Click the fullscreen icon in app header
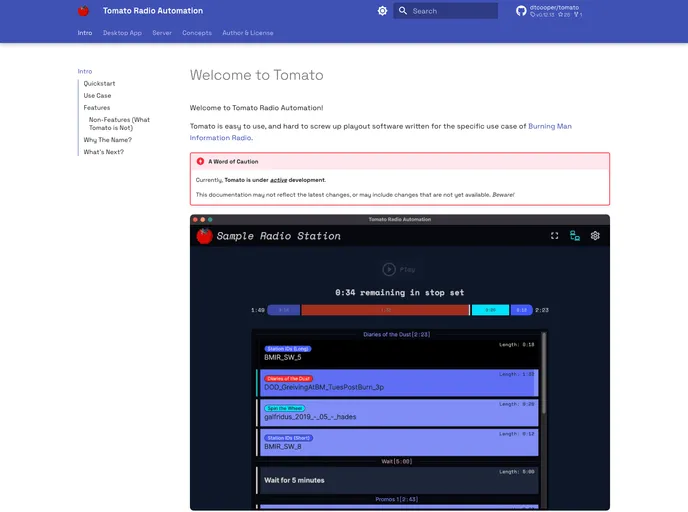688x512 pixels. [555, 236]
